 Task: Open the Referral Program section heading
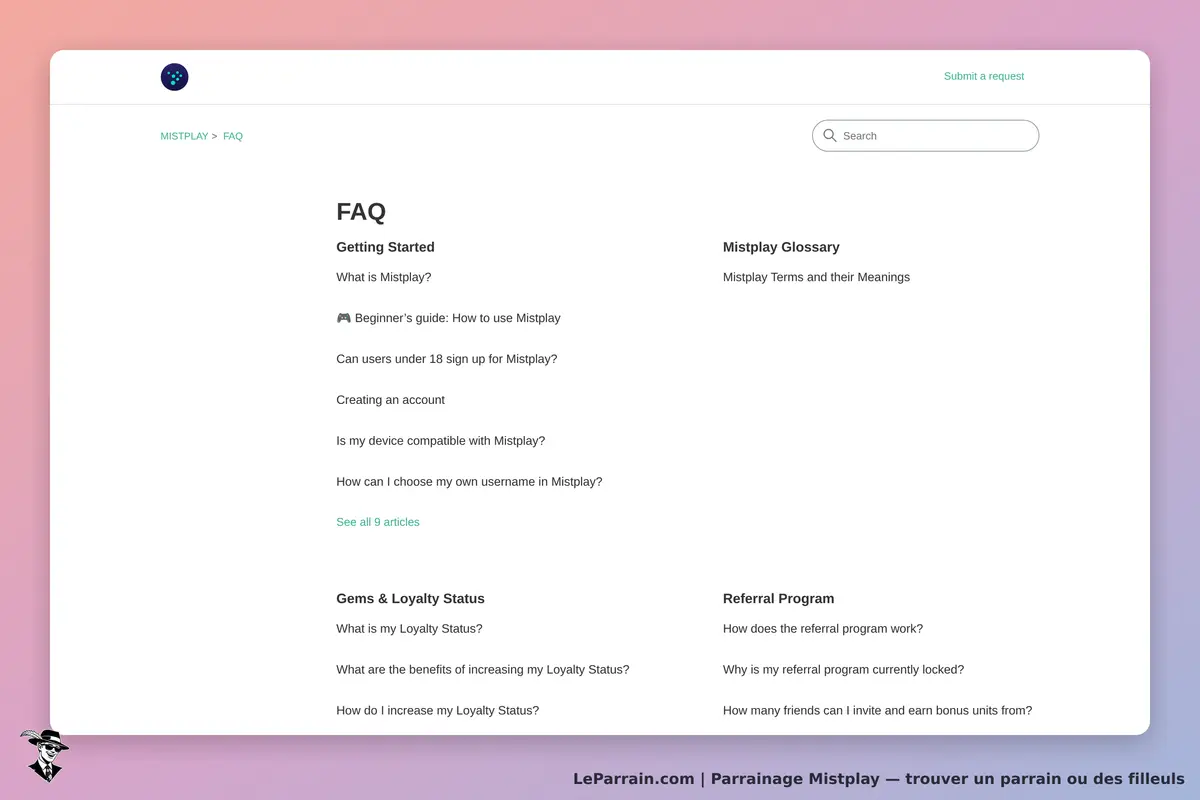tap(778, 598)
